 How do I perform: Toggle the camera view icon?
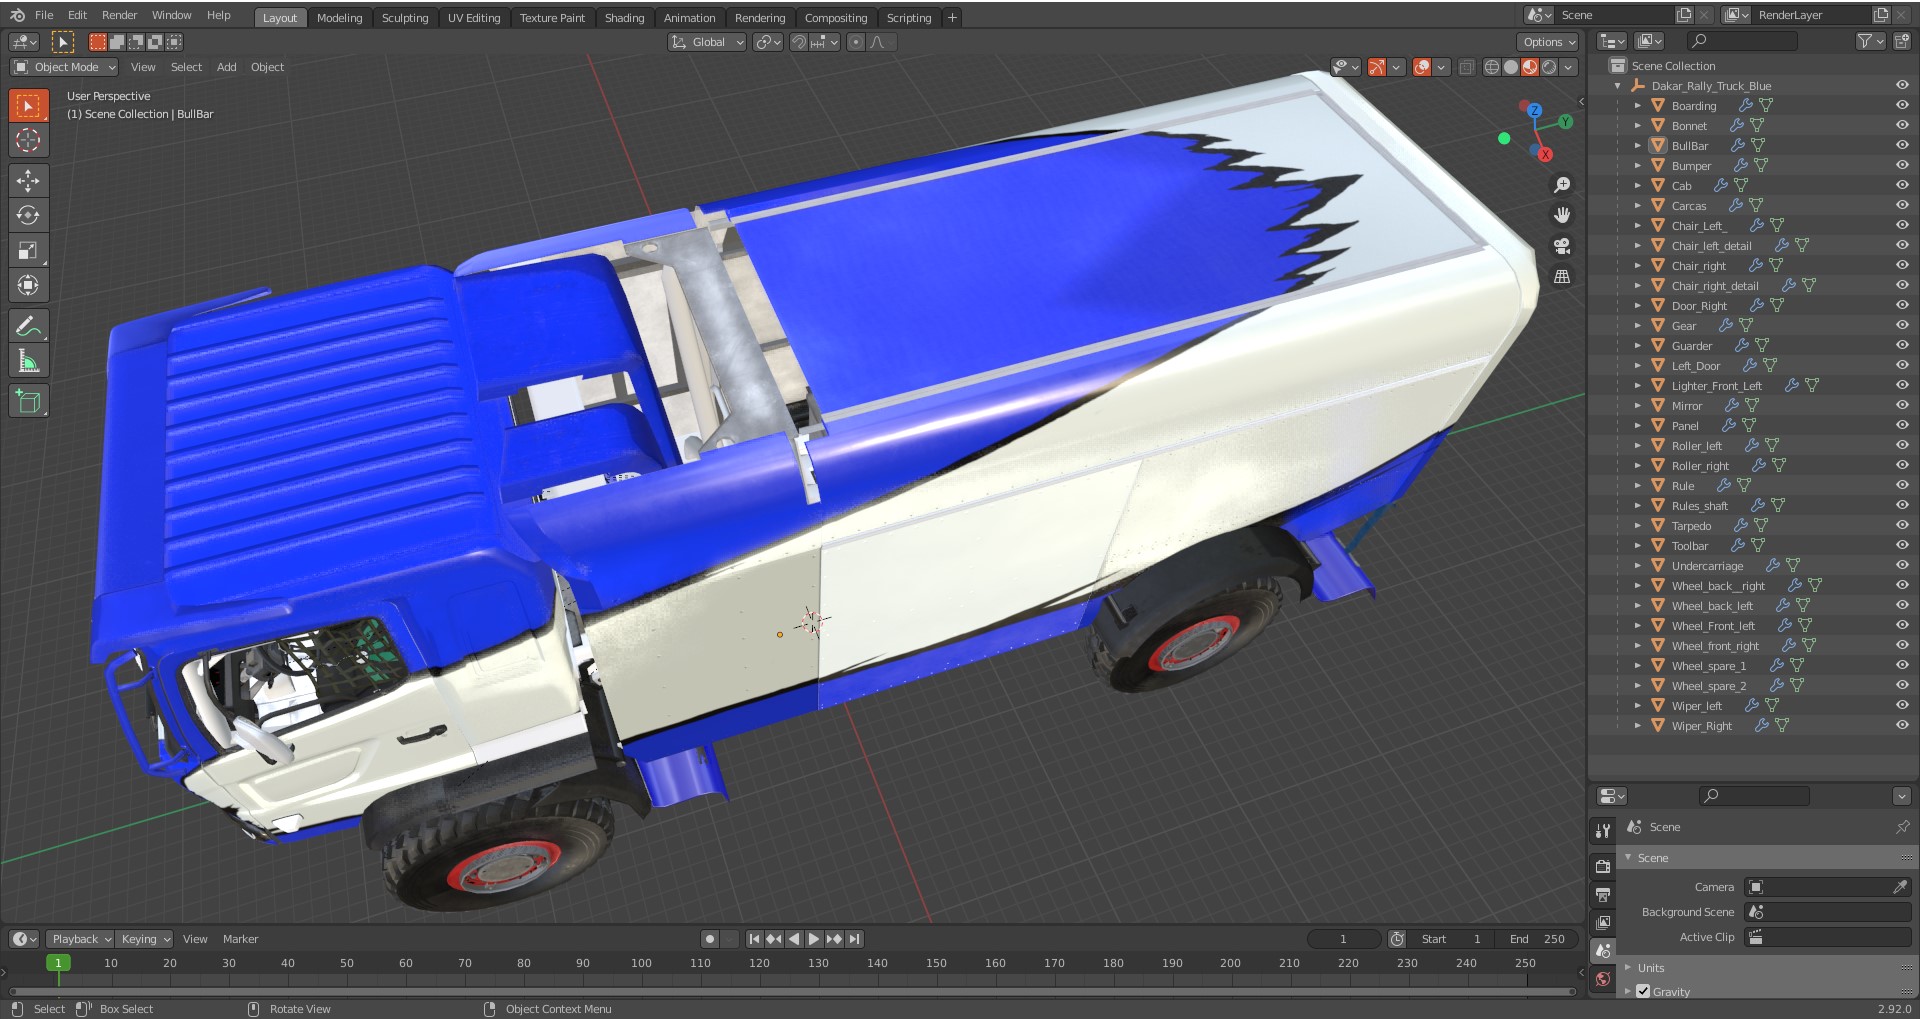coord(1561,246)
